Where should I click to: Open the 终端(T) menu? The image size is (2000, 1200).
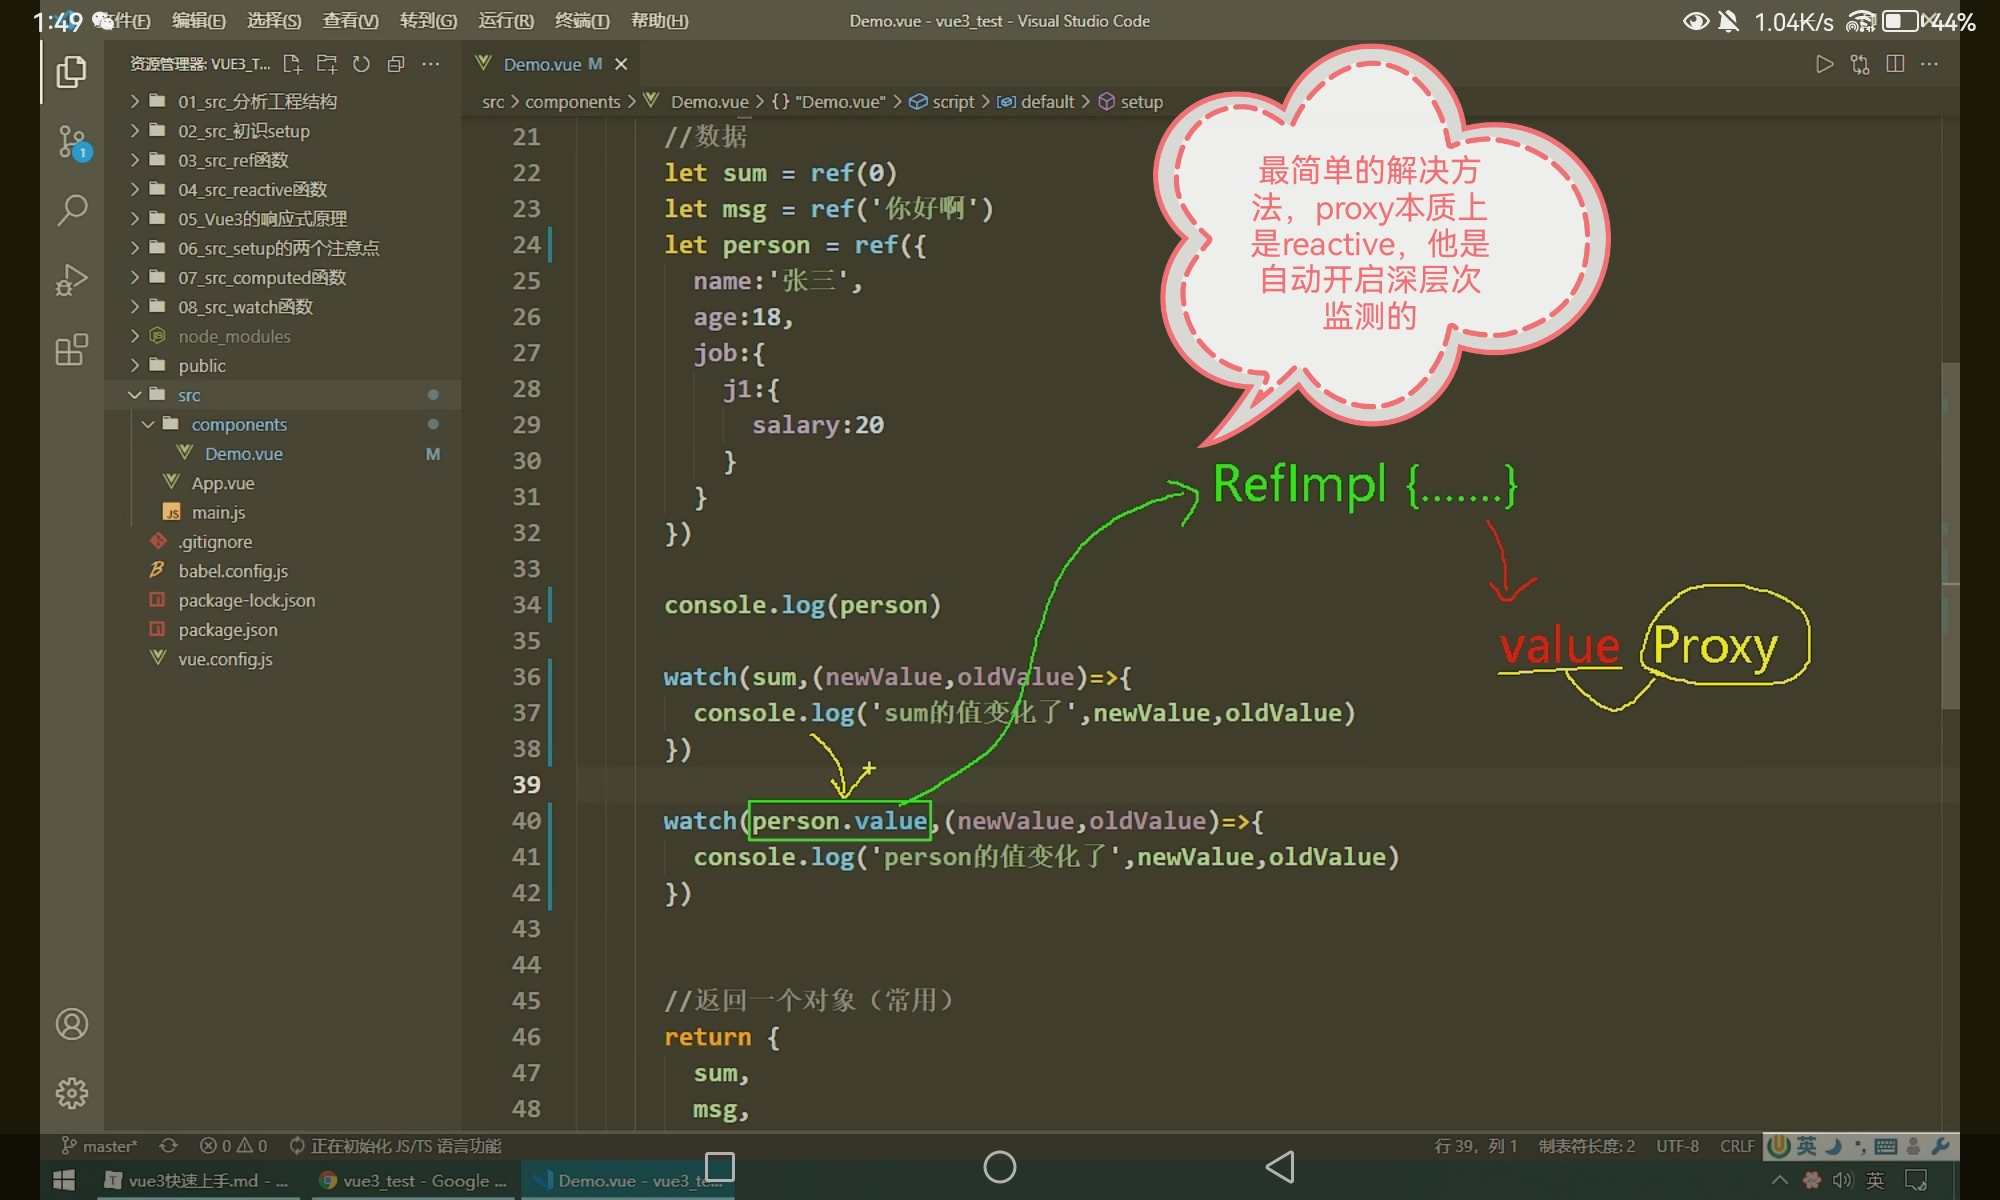(582, 20)
